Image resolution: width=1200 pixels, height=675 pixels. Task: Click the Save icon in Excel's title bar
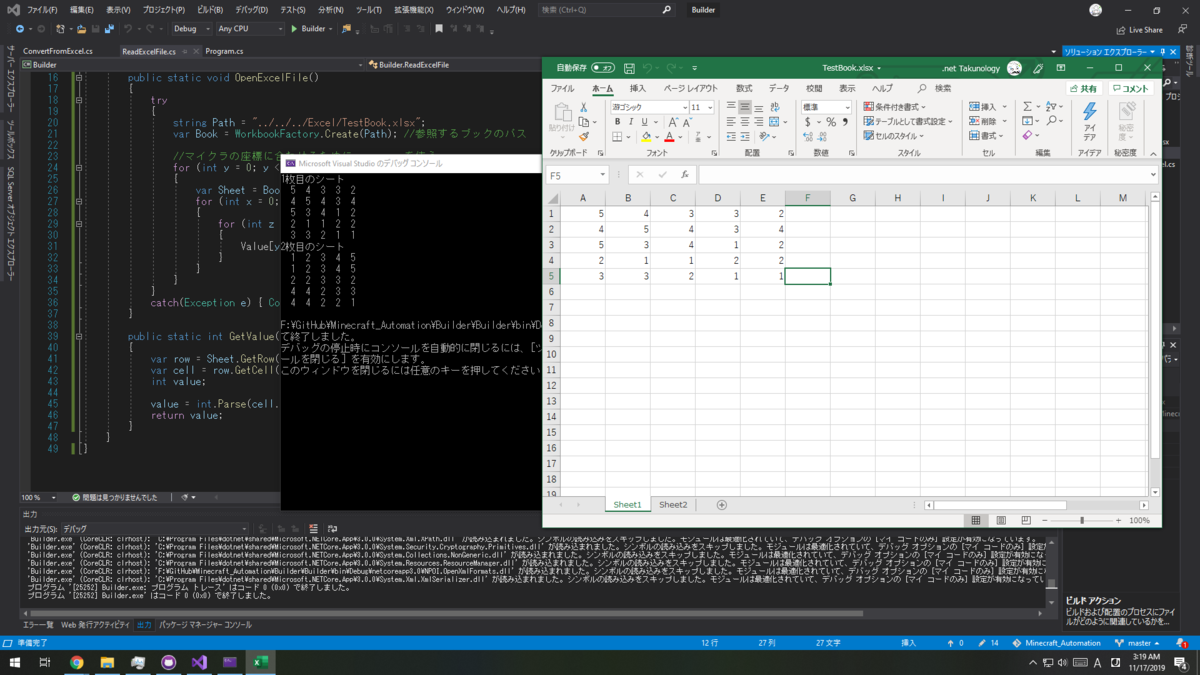coord(629,68)
